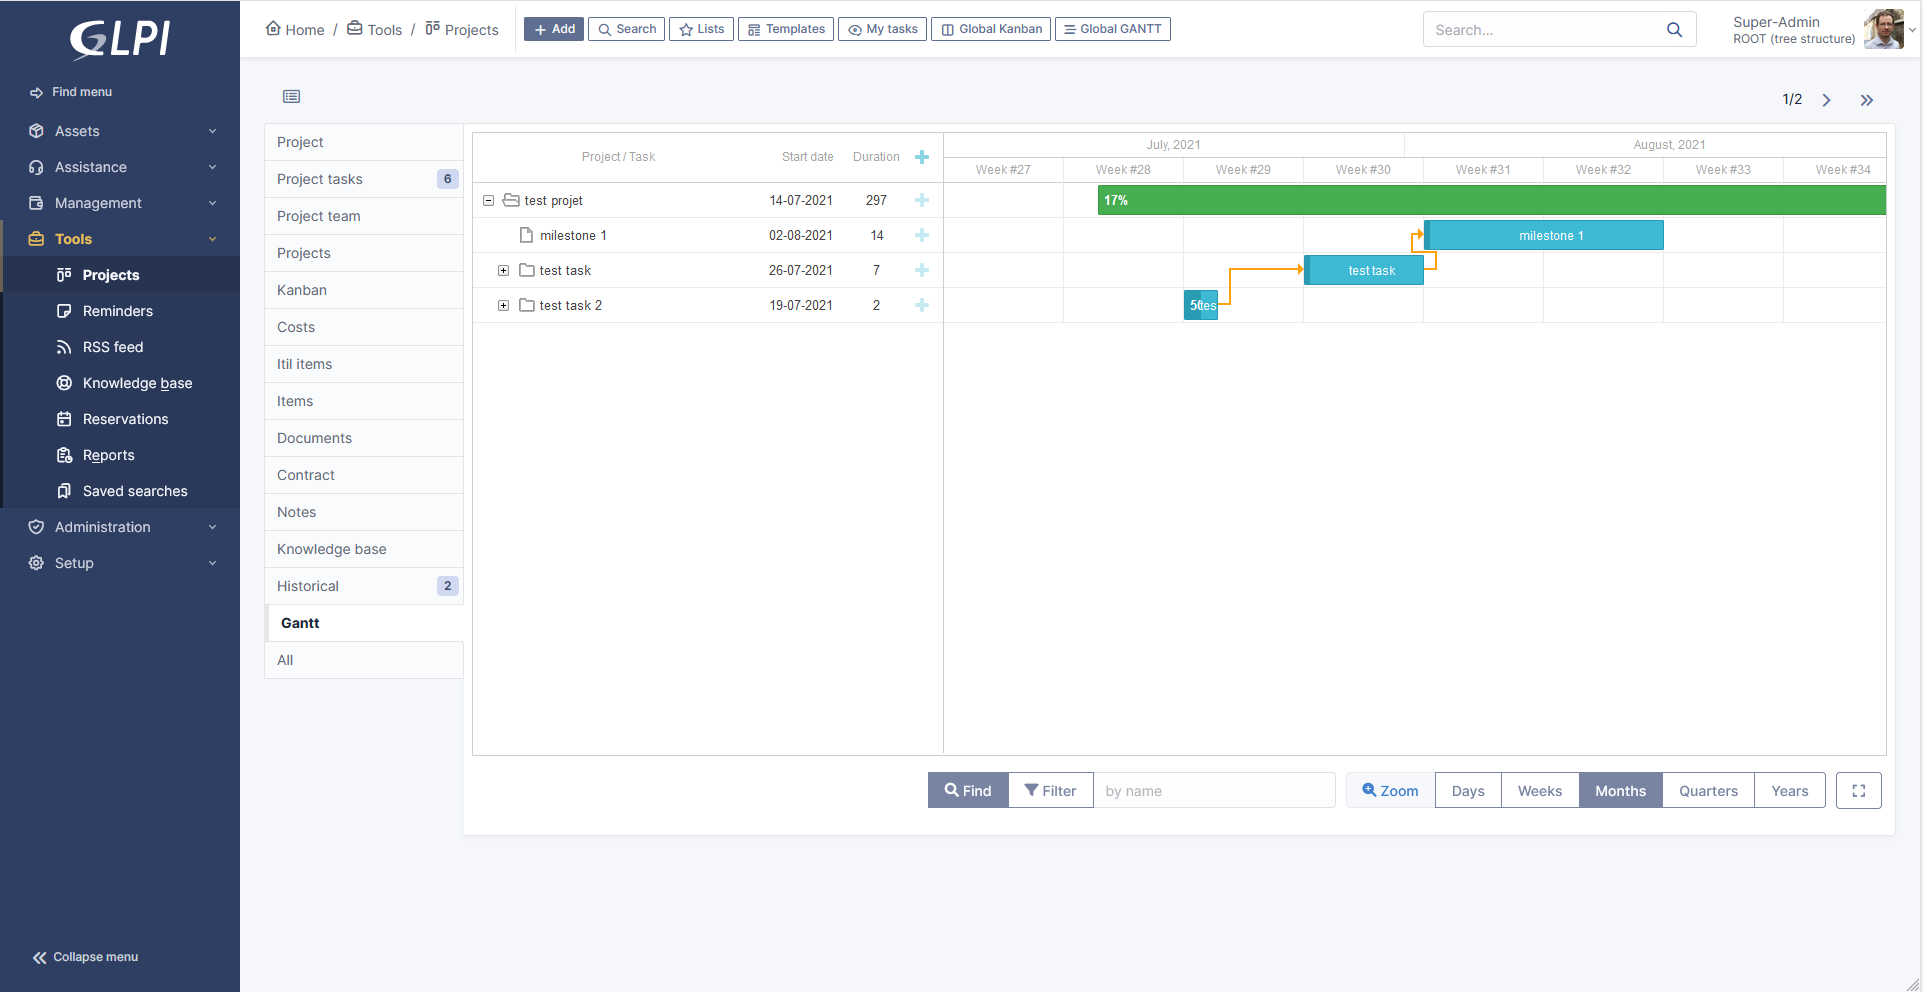Switch Gantt scale to Weeks
Image resolution: width=1923 pixels, height=992 pixels.
click(x=1539, y=791)
